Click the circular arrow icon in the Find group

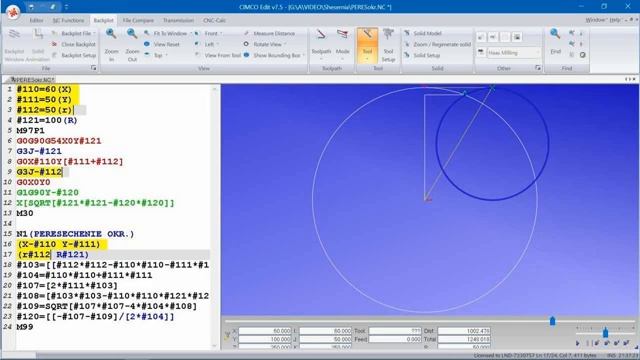tap(582, 55)
